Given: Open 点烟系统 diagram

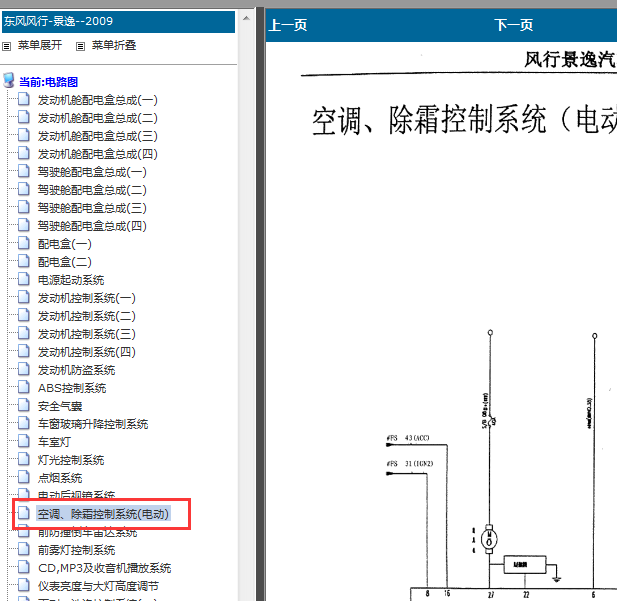Looking at the screenshot, I should (60, 478).
